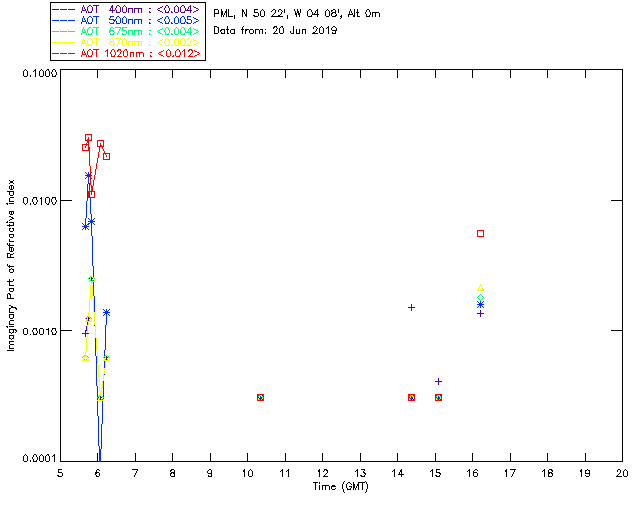Click the x-axis tick label 18
This screenshot has height=512, width=640.
pos(547,473)
